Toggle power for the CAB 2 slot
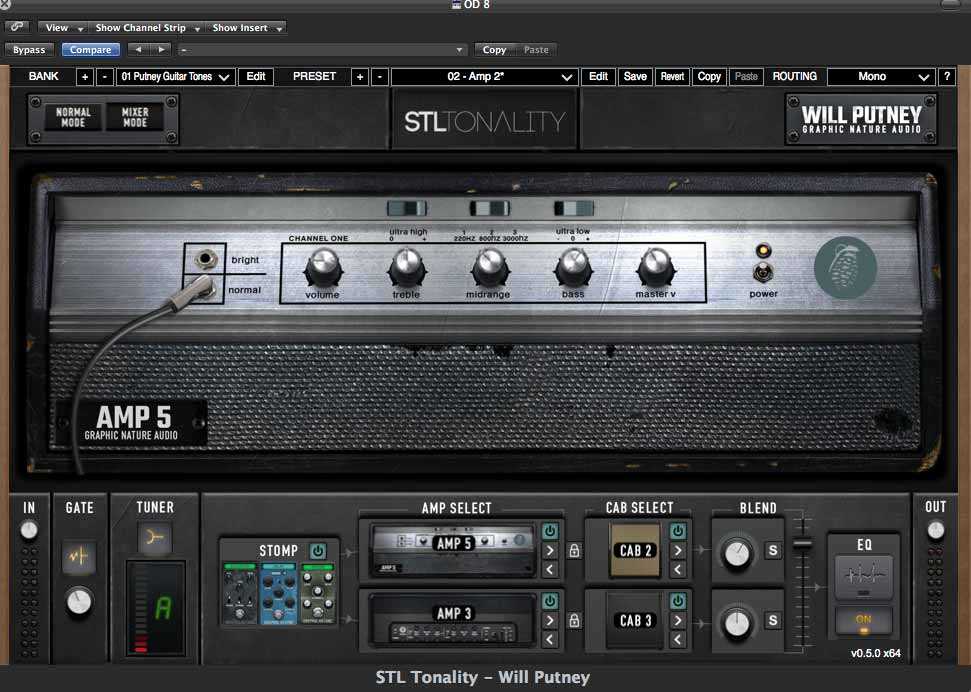The height and width of the screenshot is (692, 971). click(x=677, y=531)
